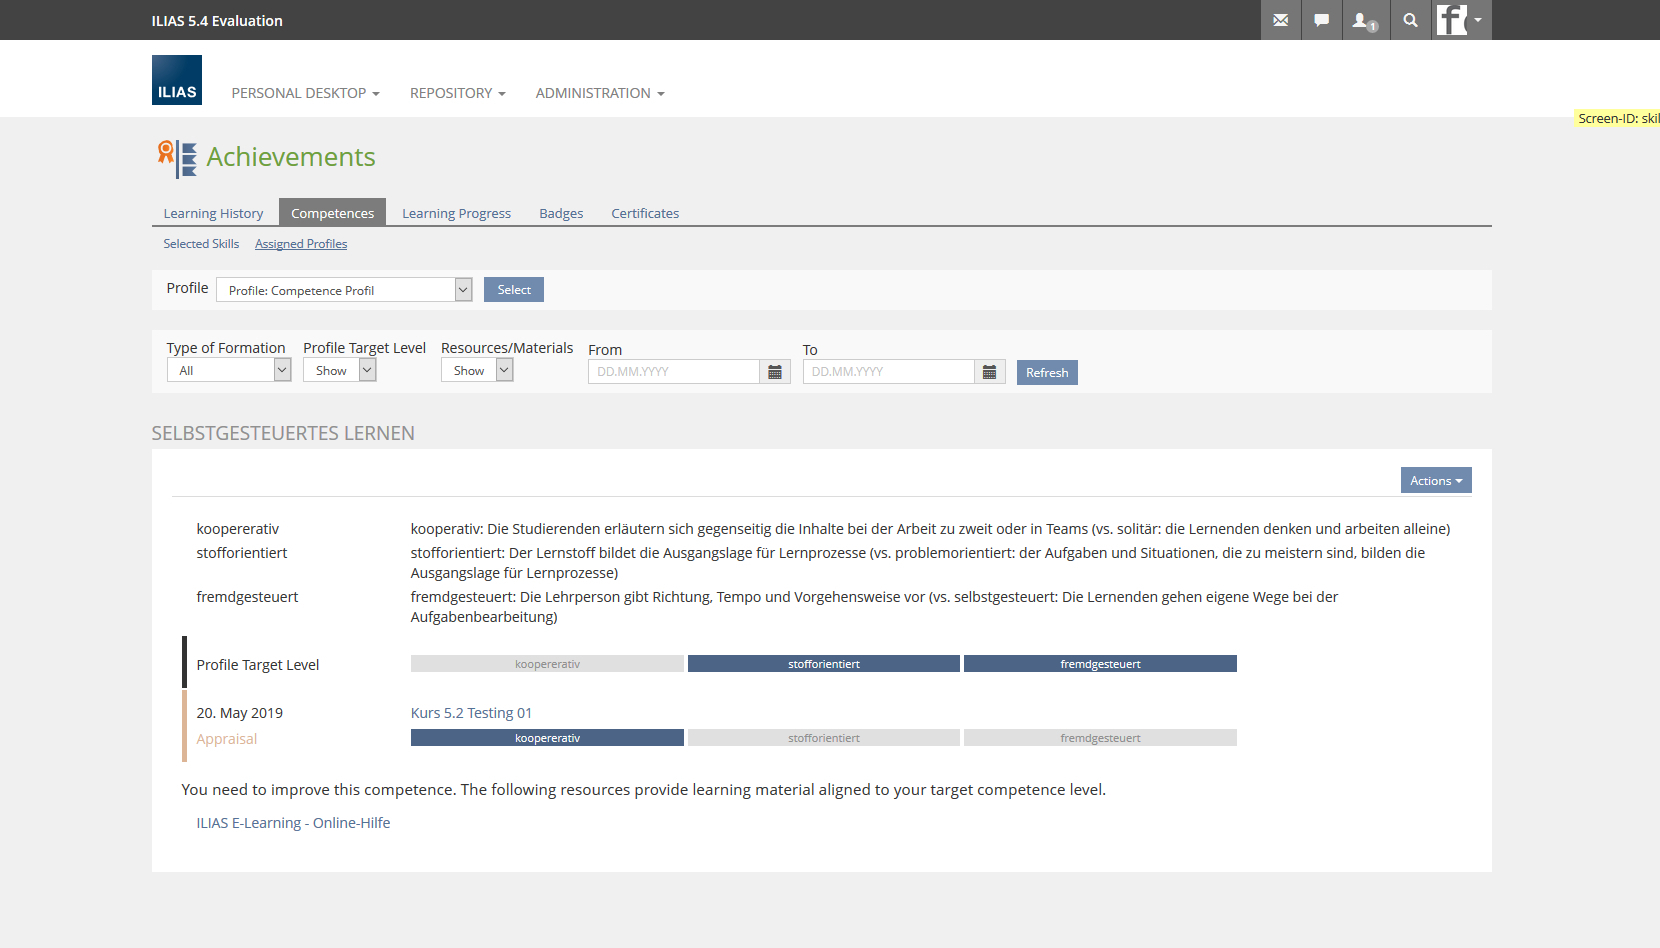Click the highlighted koopererativ appraisal bar

(547, 738)
